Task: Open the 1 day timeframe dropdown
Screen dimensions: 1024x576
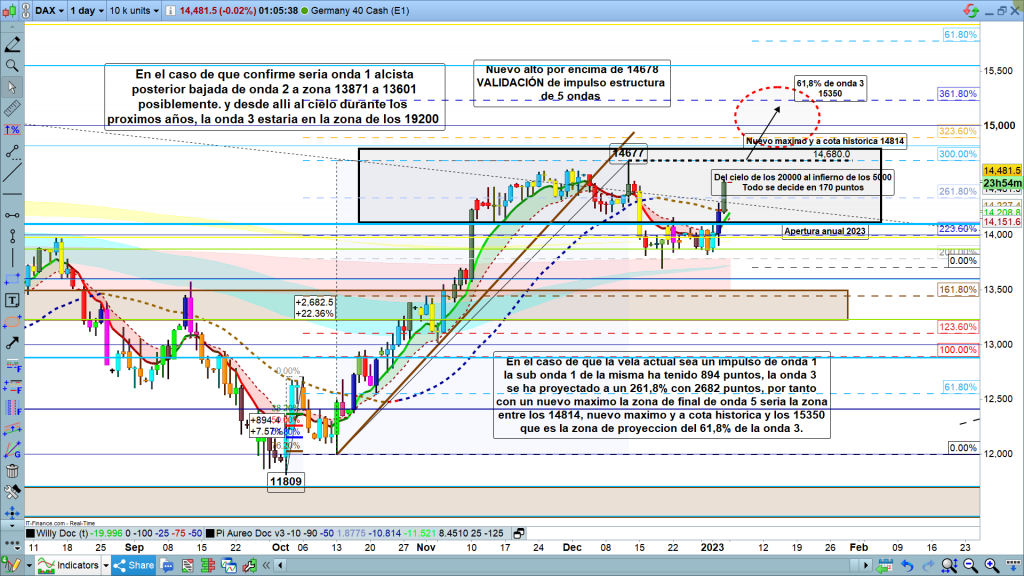Action: coord(87,9)
